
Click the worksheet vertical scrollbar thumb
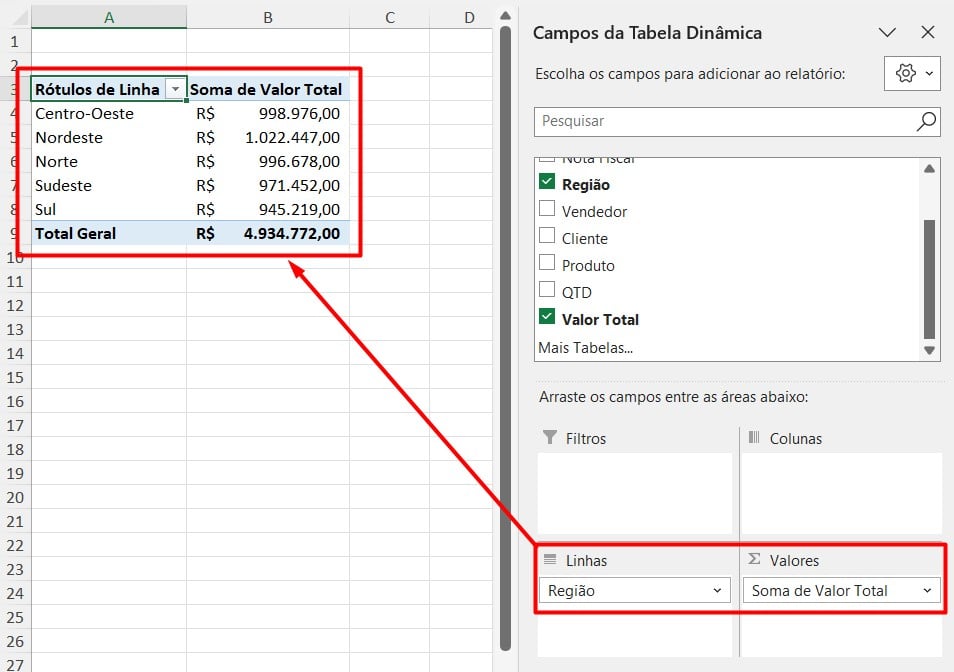point(505,338)
